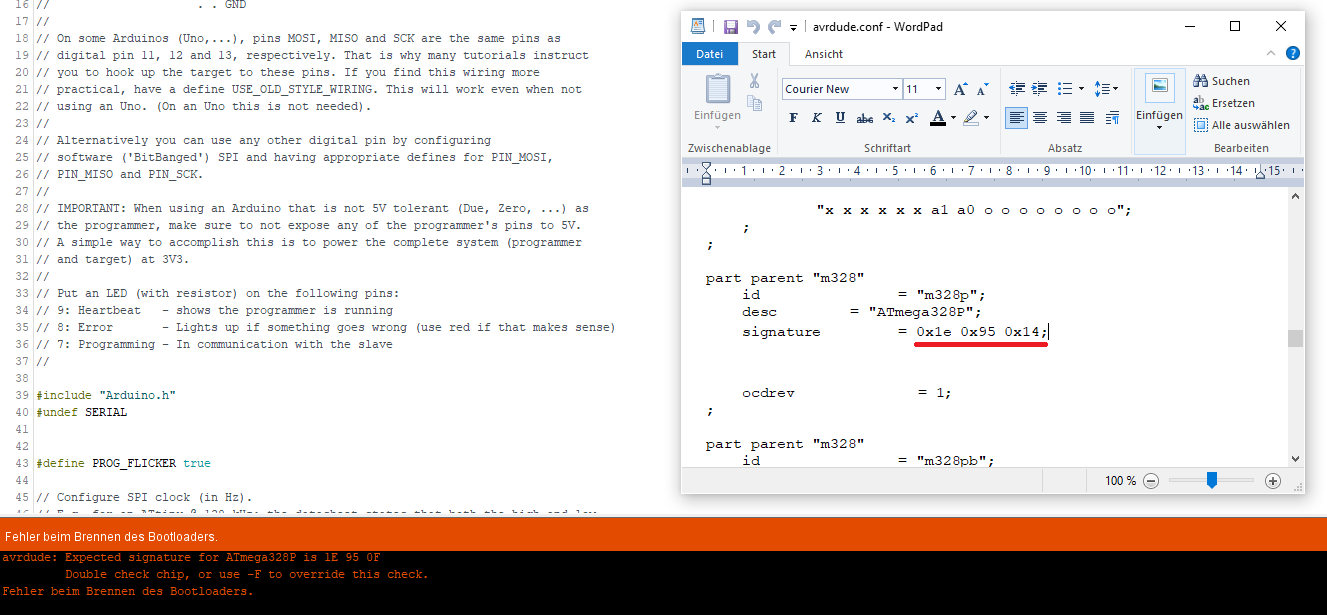The height and width of the screenshot is (615, 1327).
Task: Click #define PROG_FLICKER true in Arduino editor
Action: (123, 463)
